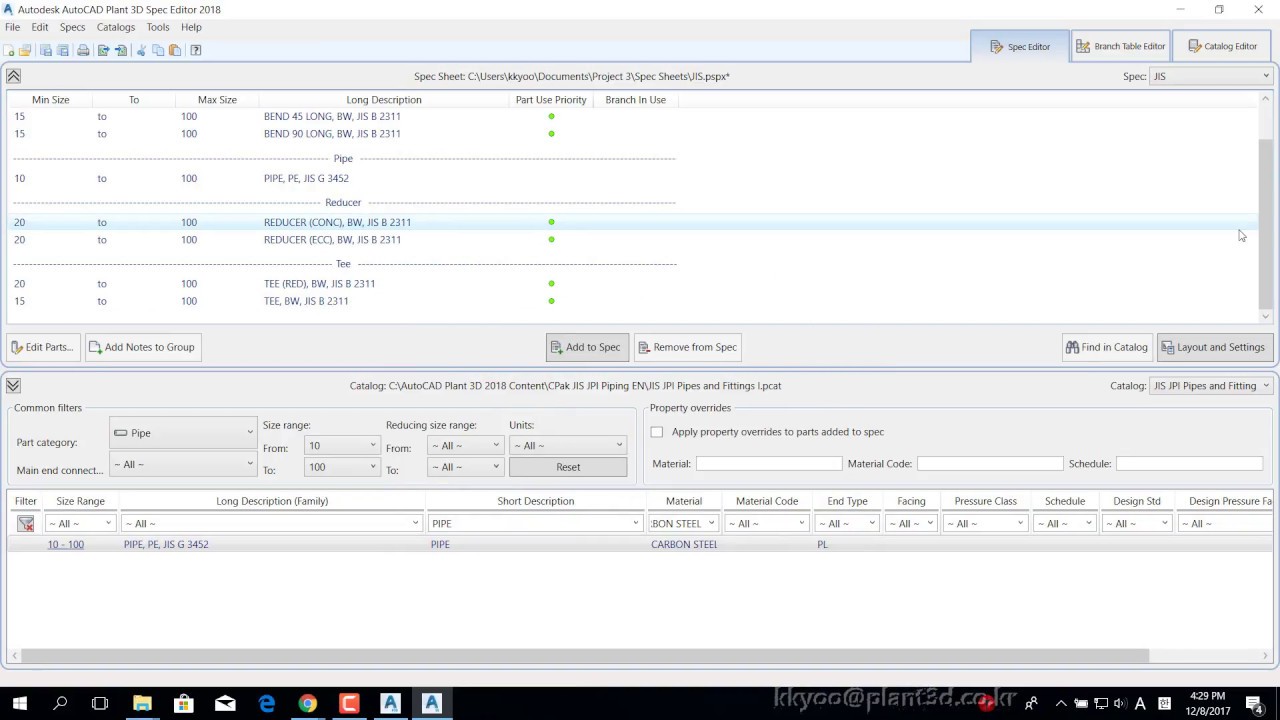Image resolution: width=1280 pixels, height=720 pixels.
Task: Collapse the catalog panel
Action: [13, 386]
